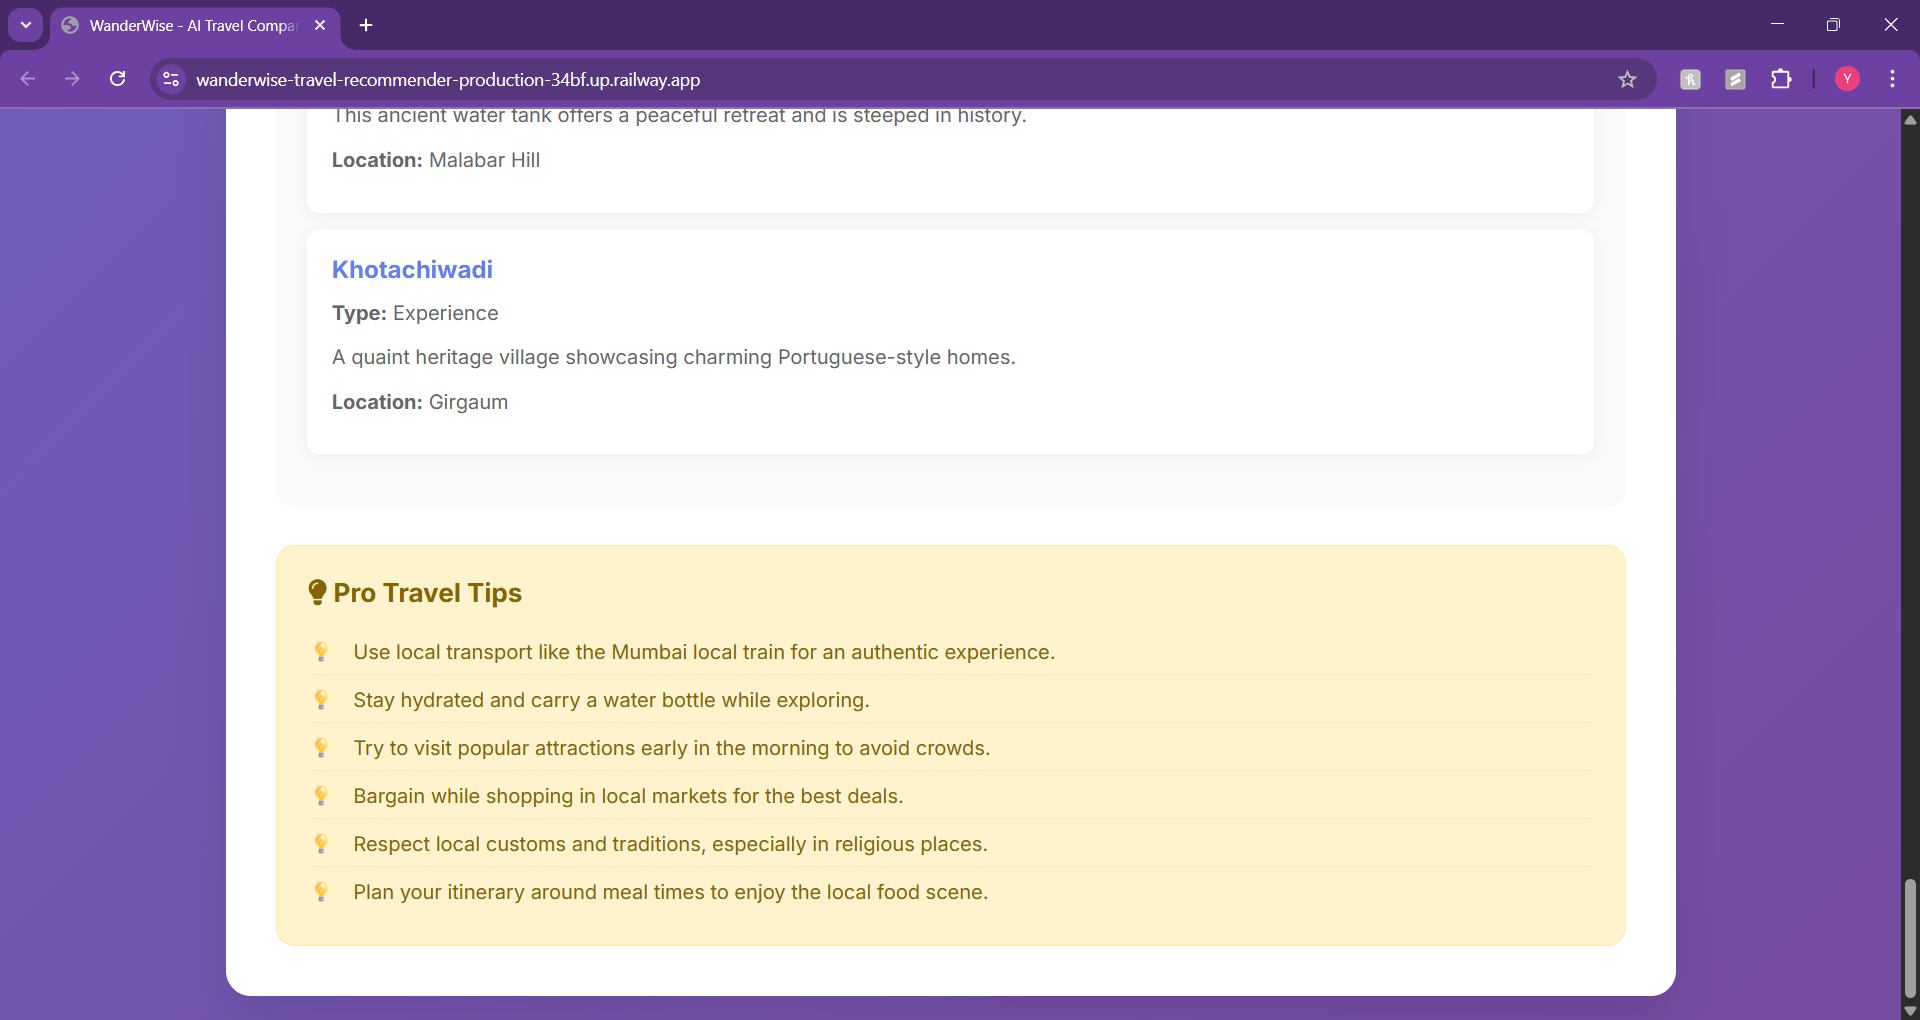1920x1020 pixels.
Task: Open a new browser tab
Action: [366, 25]
